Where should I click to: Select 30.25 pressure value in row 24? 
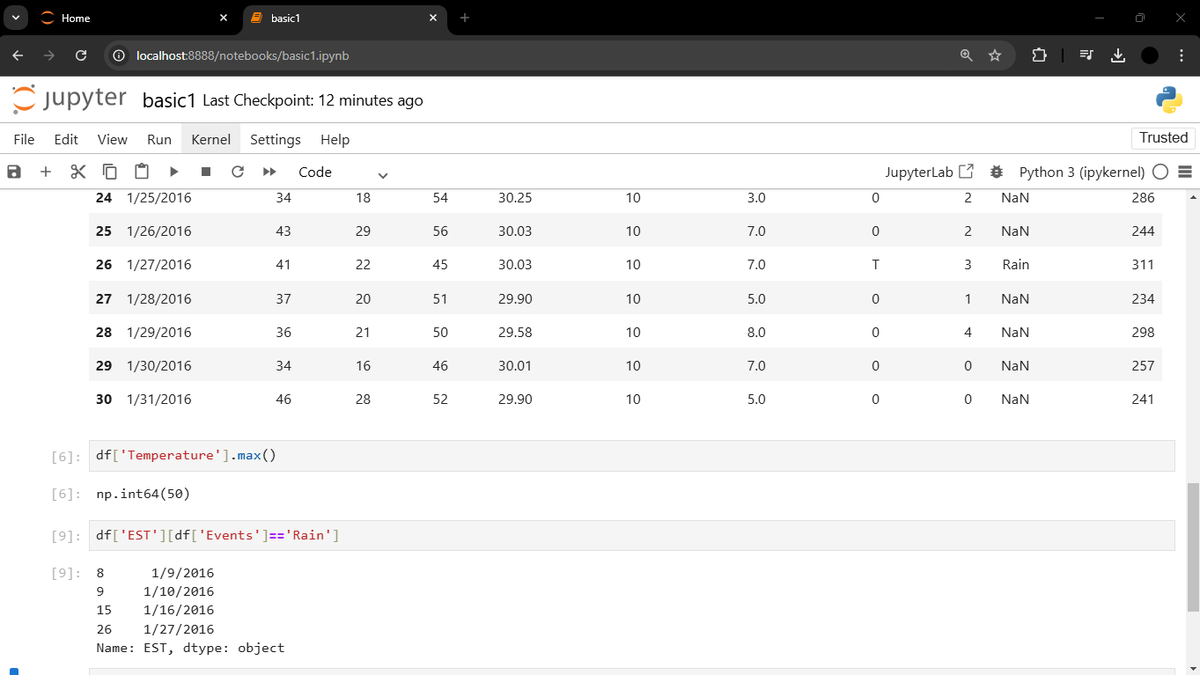click(514, 198)
